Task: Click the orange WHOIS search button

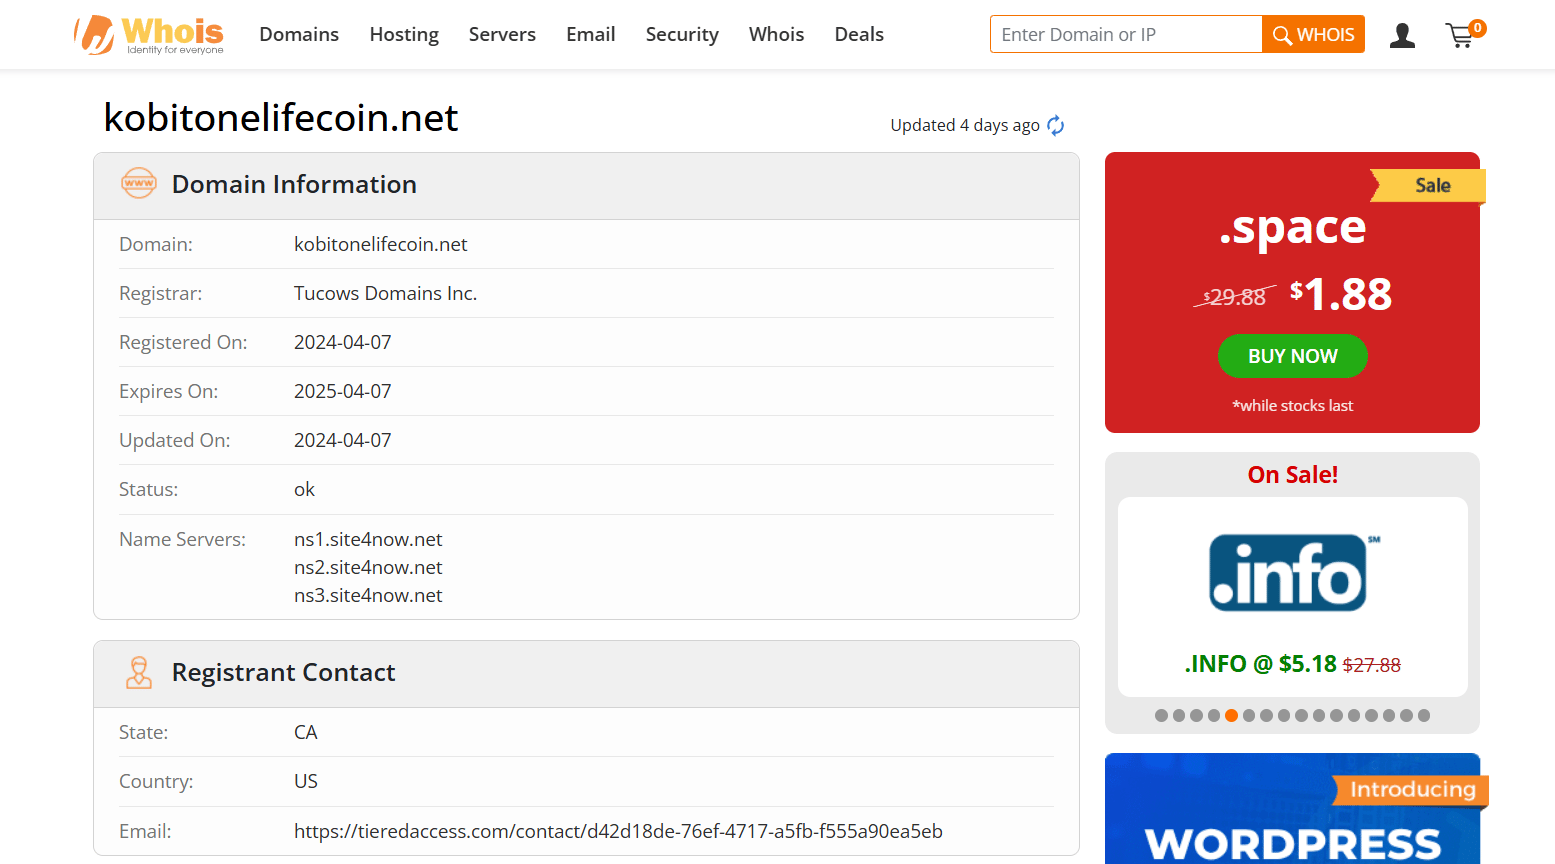Action: pos(1313,34)
